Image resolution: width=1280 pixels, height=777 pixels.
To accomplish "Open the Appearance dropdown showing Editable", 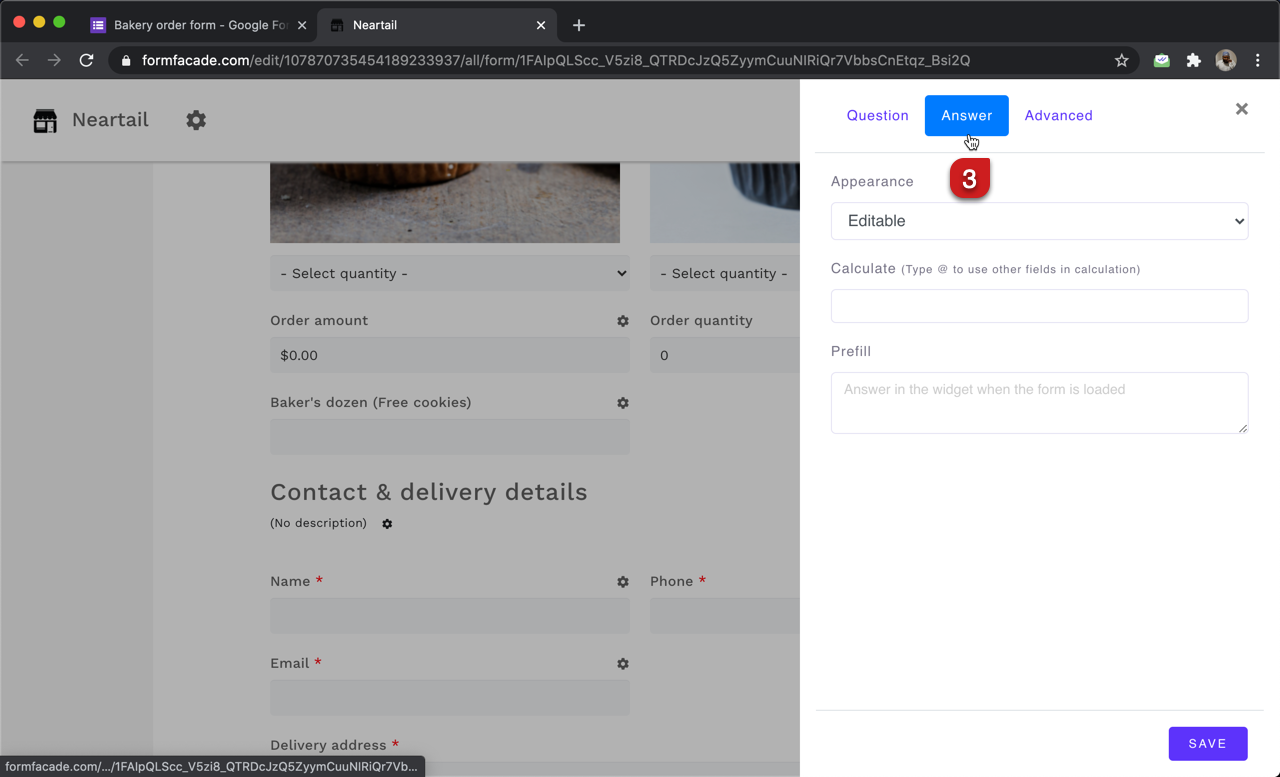I will [x=1039, y=221].
